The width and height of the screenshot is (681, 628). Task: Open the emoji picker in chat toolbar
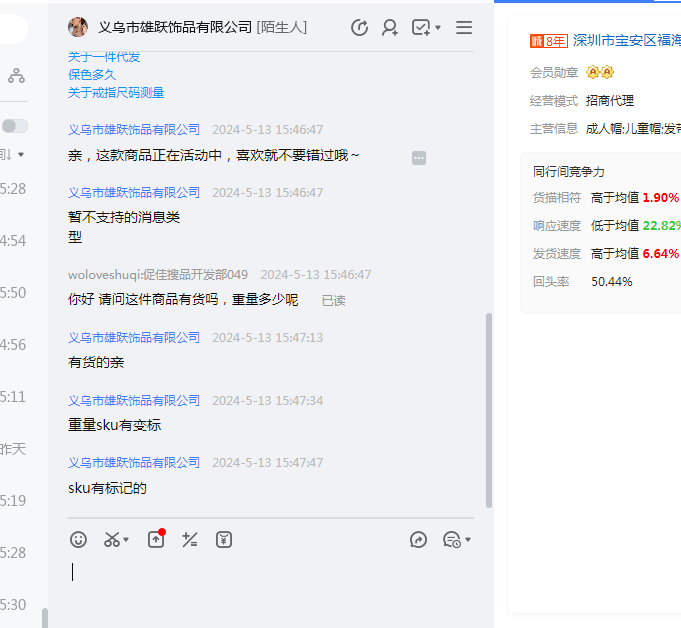pyautogui.click(x=78, y=540)
